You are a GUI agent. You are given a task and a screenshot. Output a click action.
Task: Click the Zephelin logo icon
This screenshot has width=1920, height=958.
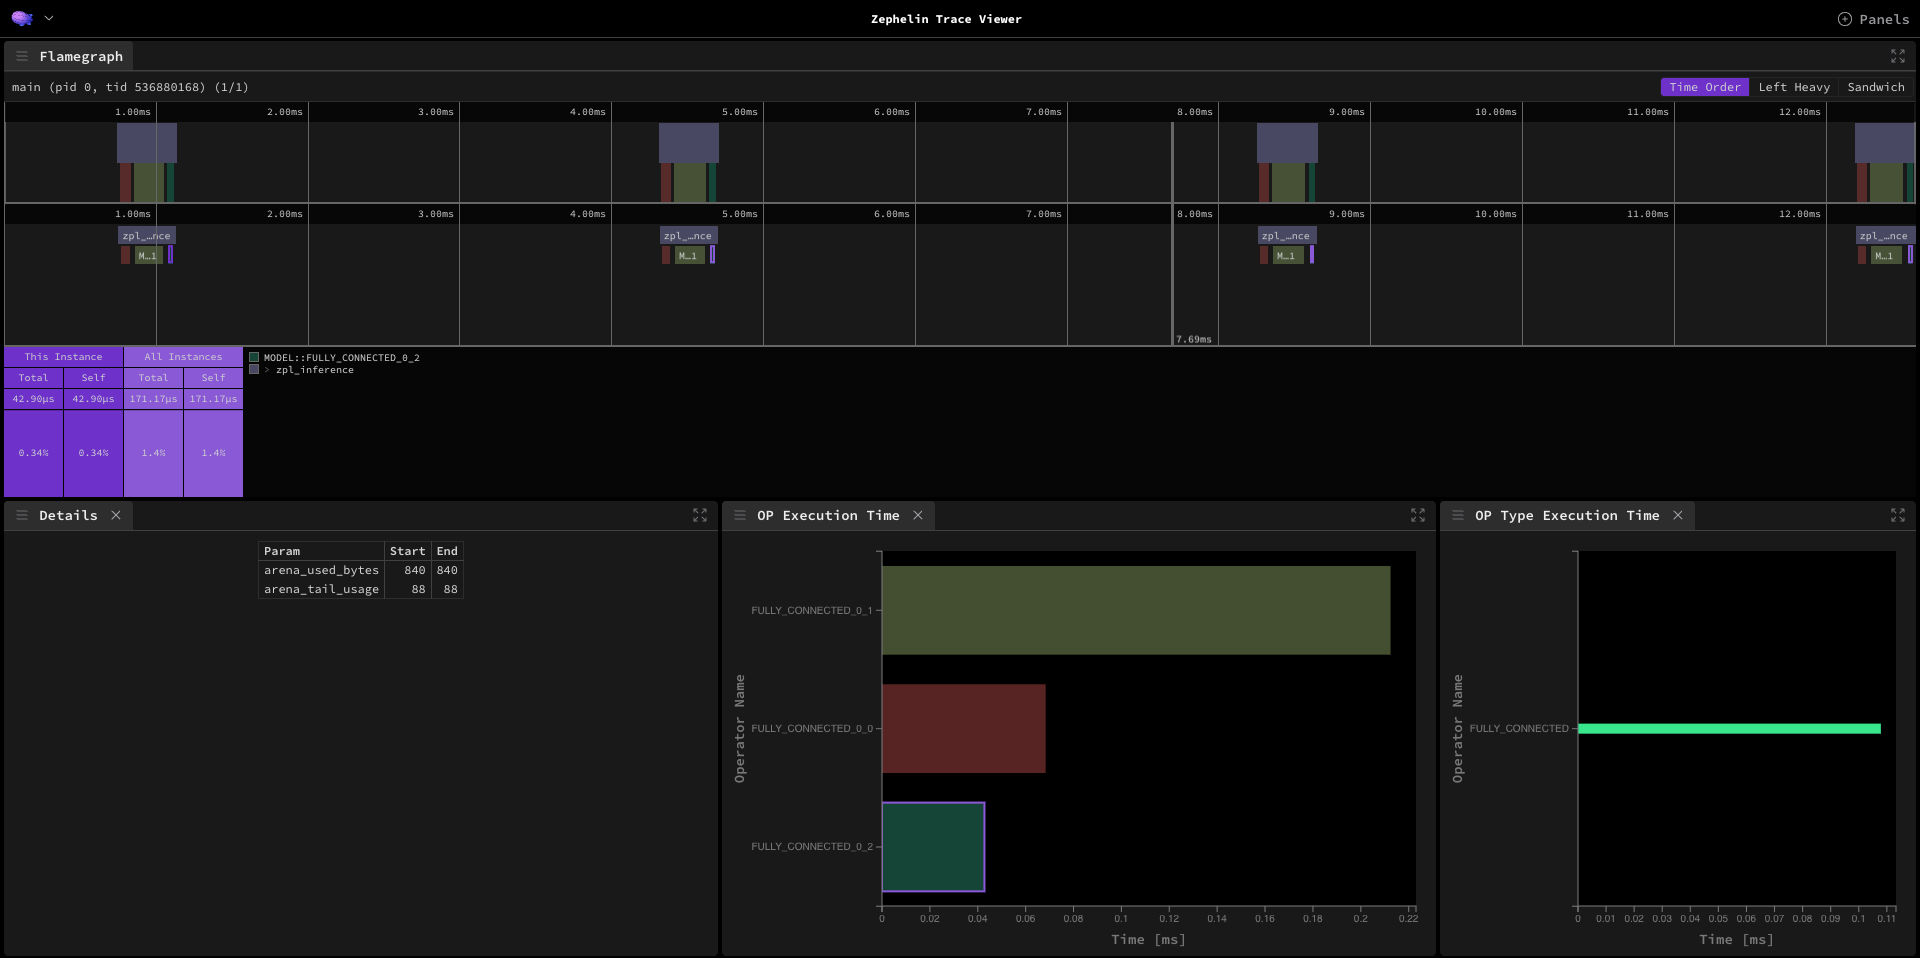[x=22, y=18]
